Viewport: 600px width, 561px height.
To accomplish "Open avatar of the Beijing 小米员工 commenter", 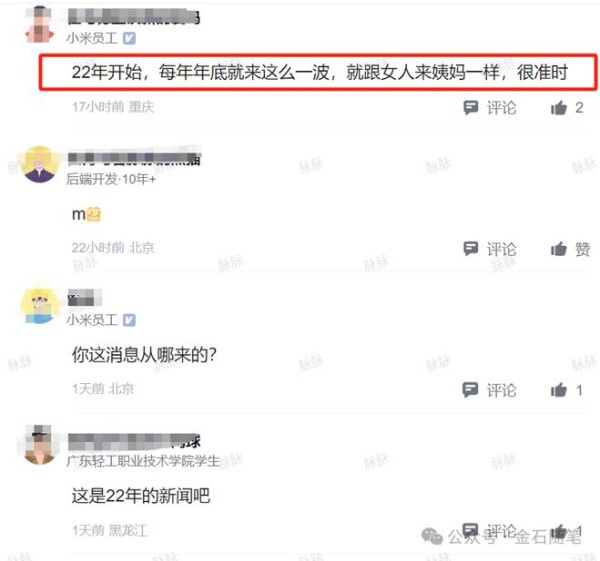I will (x=39, y=305).
